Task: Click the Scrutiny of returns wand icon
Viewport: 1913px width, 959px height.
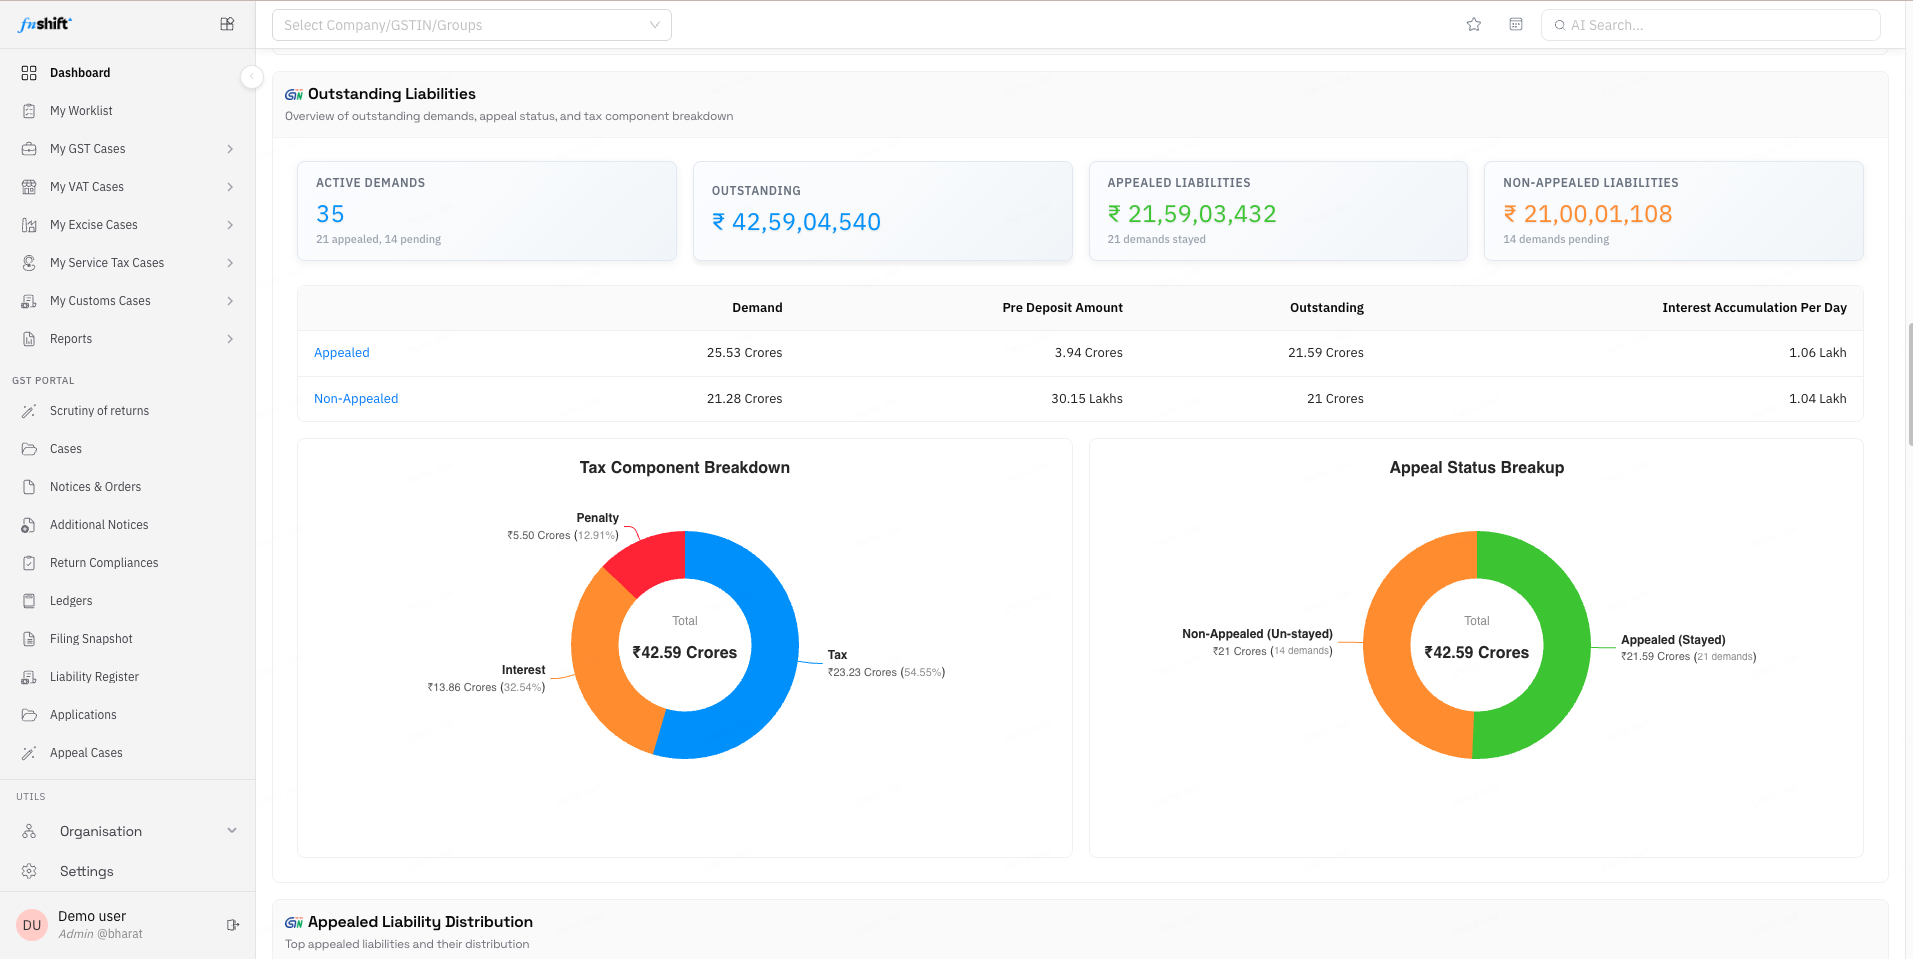Action: point(29,411)
